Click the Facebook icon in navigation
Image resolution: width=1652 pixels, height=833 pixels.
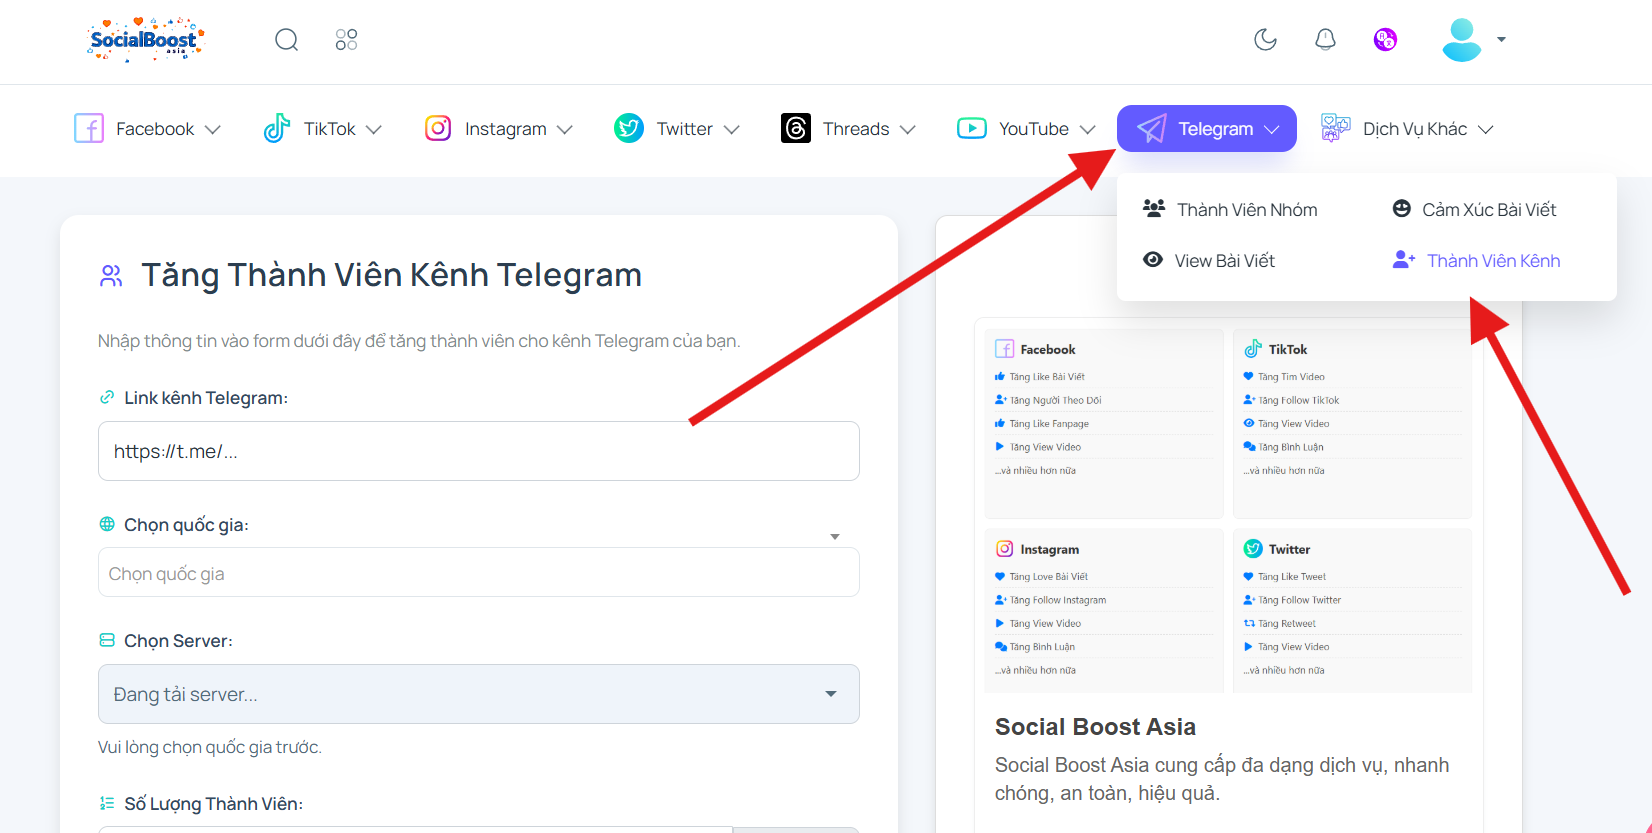89,128
